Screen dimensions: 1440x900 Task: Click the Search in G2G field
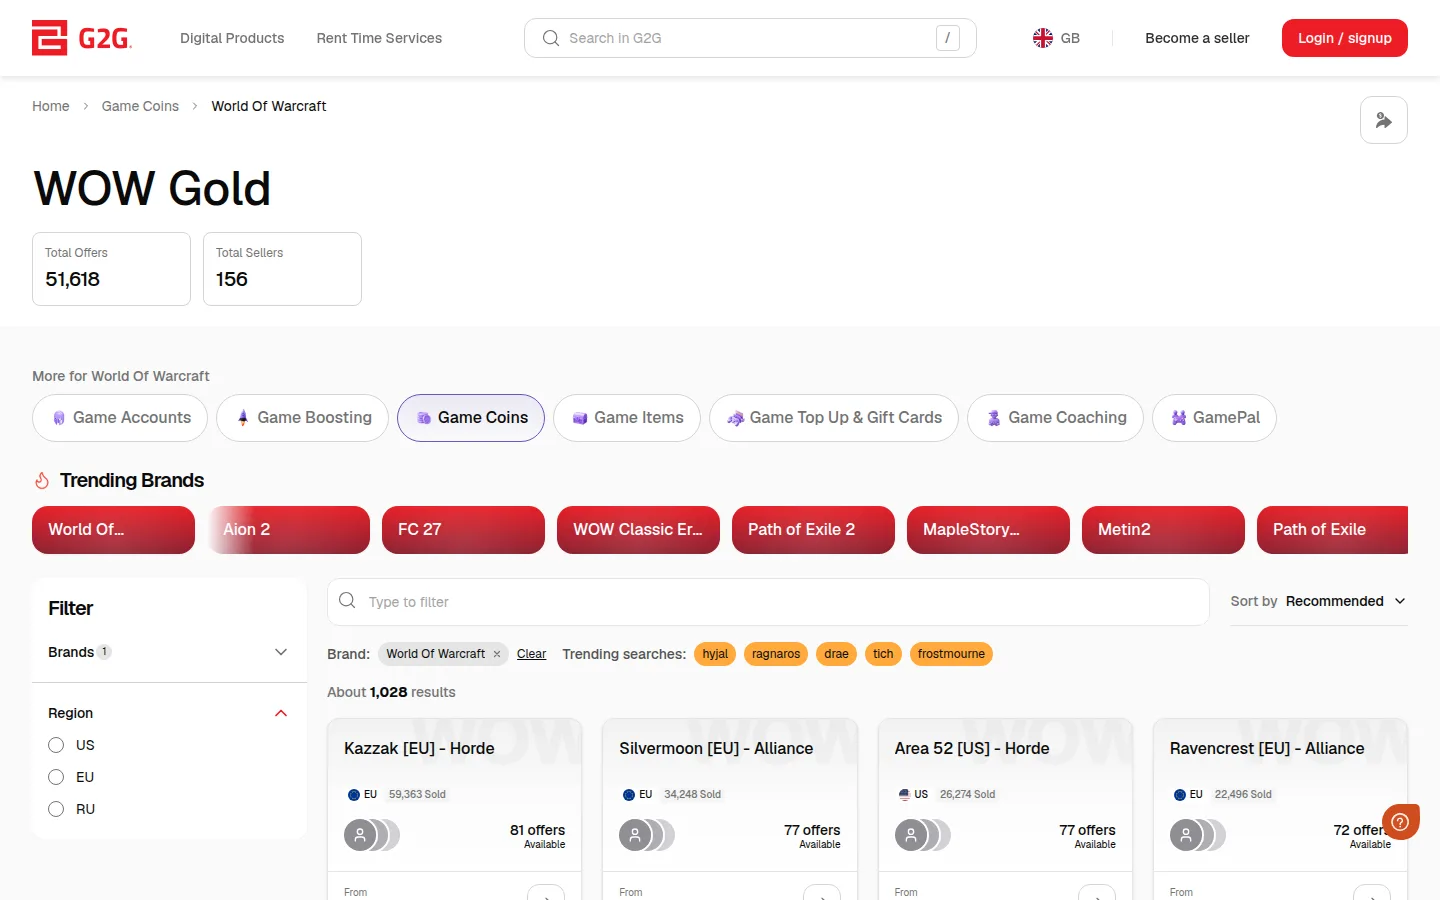coord(750,38)
